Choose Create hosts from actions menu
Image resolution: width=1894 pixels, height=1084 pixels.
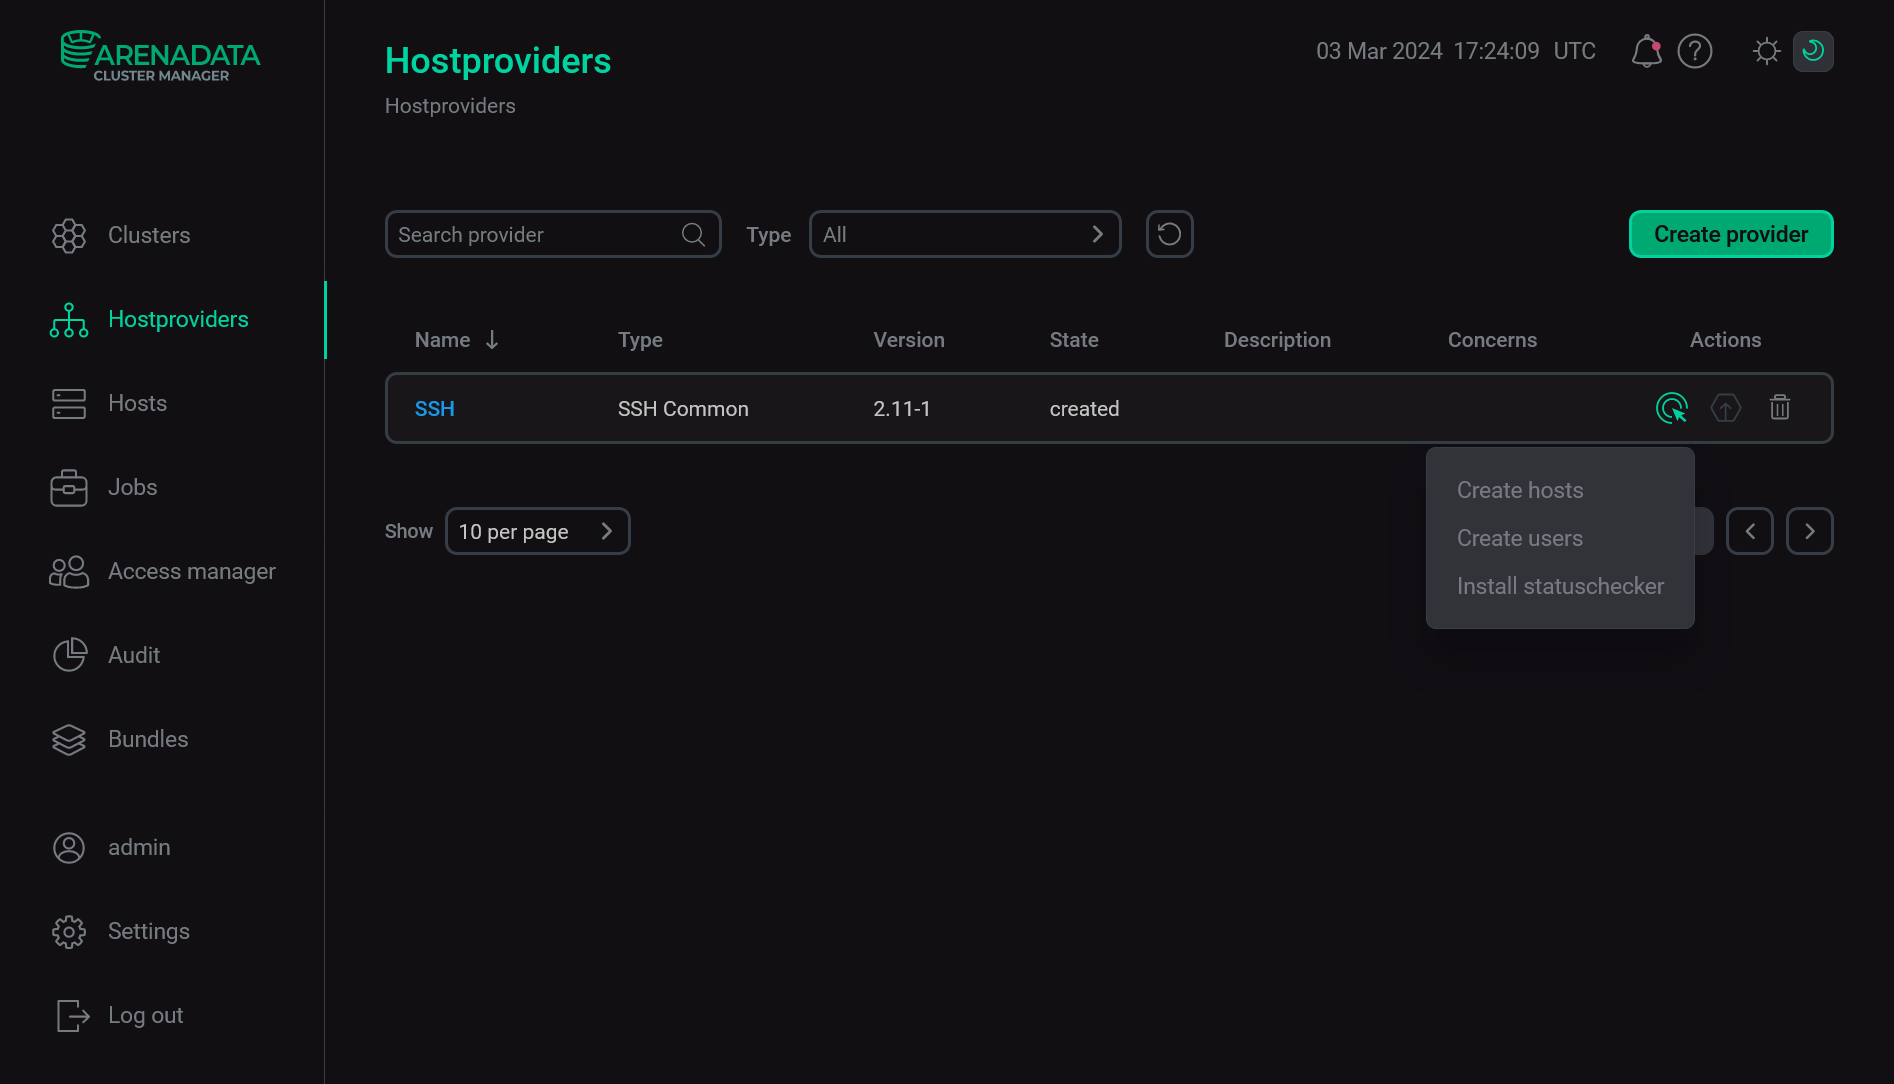coord(1520,490)
